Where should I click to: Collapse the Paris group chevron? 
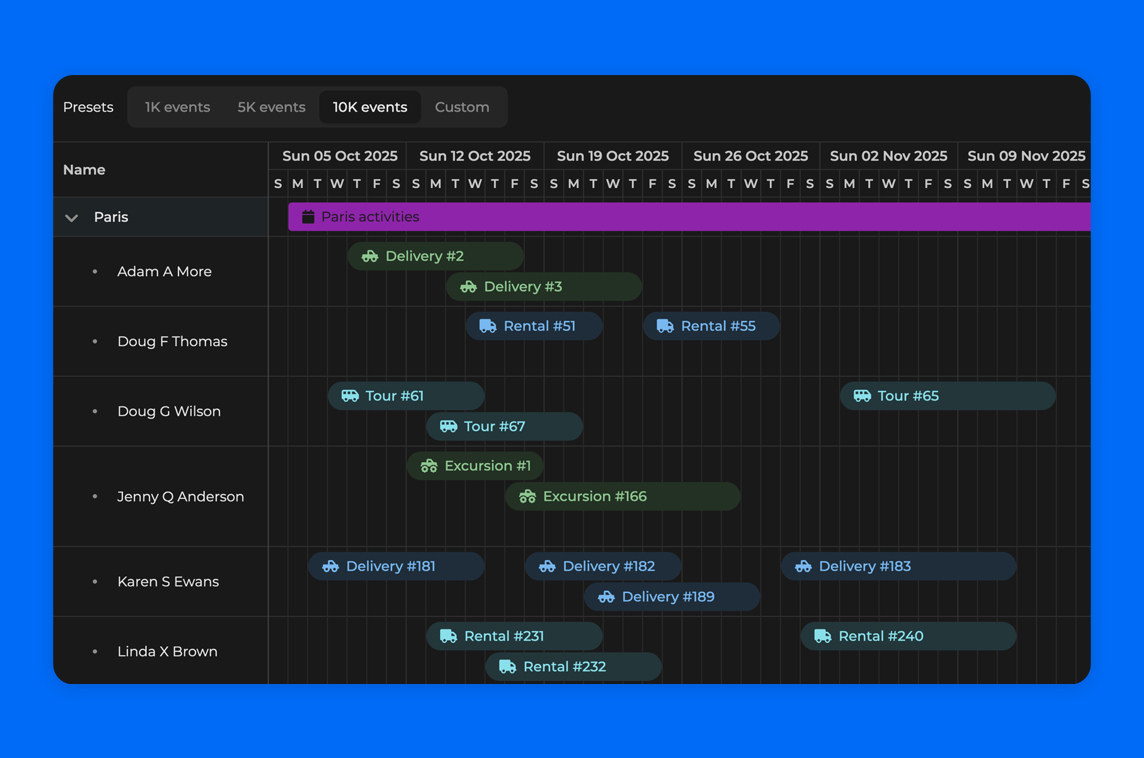click(71, 218)
